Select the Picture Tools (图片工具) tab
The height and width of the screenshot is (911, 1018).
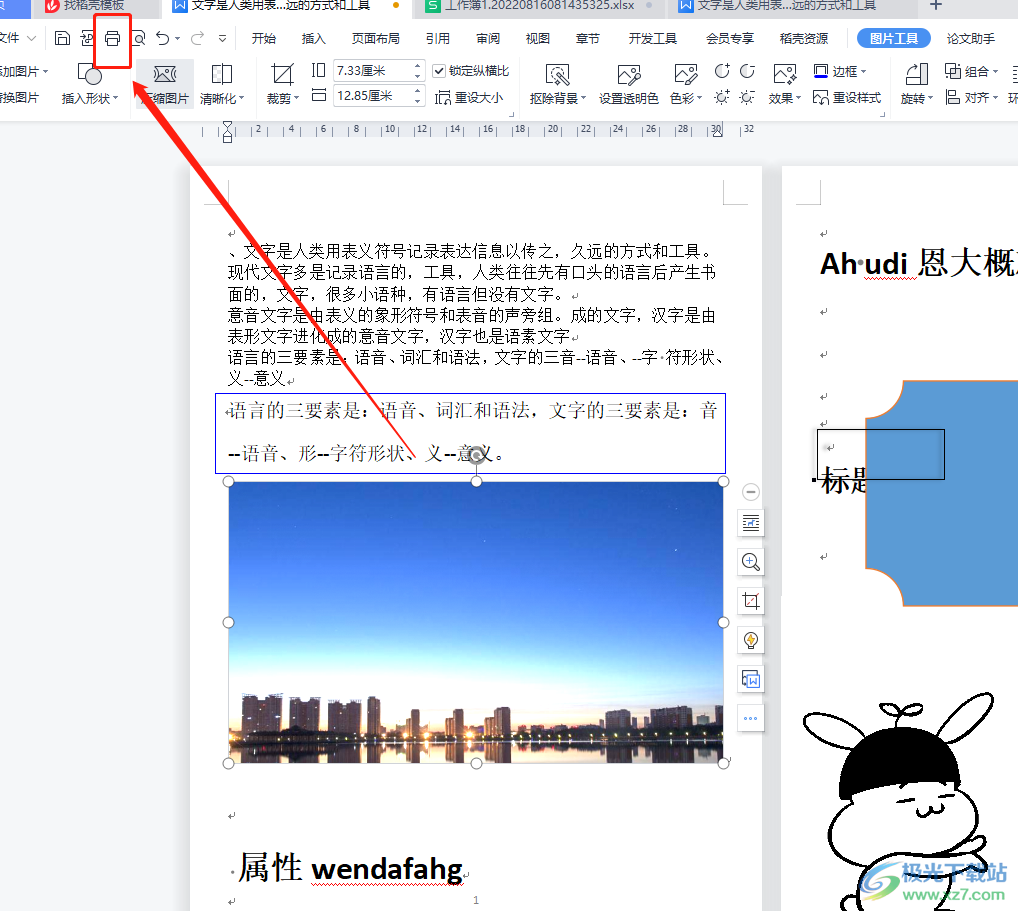click(894, 38)
